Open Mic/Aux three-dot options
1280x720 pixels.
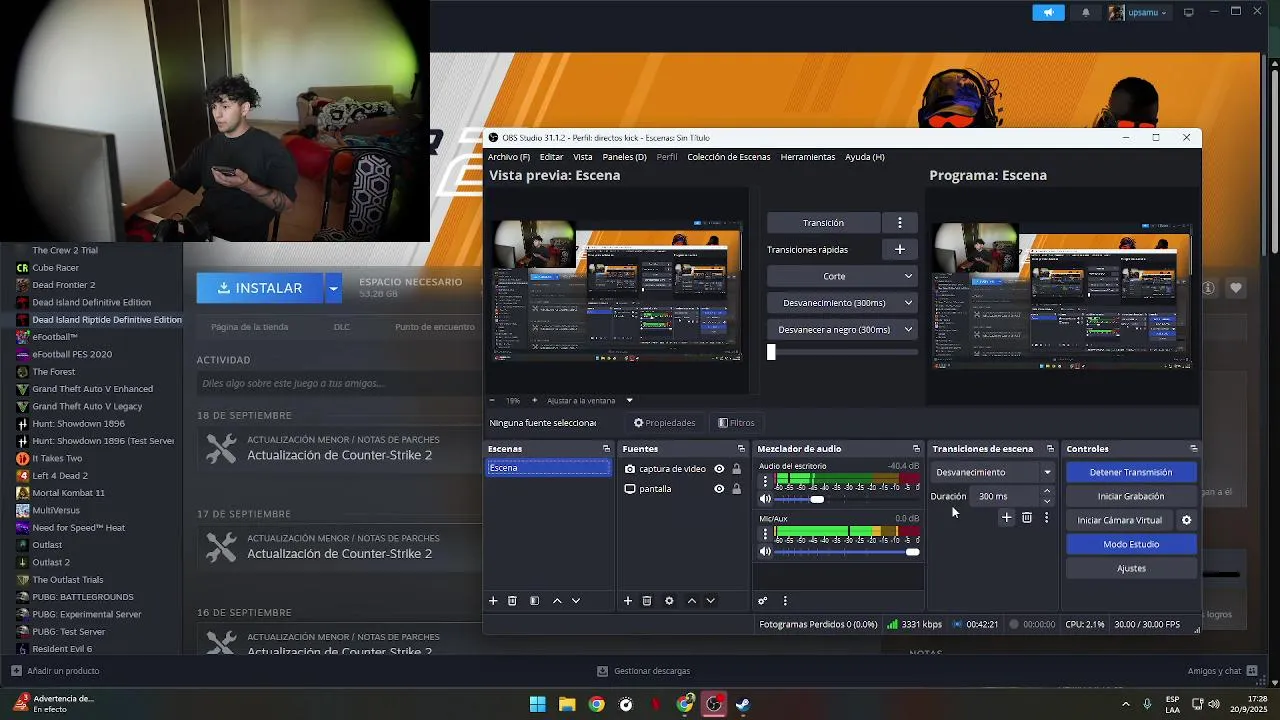click(x=766, y=534)
